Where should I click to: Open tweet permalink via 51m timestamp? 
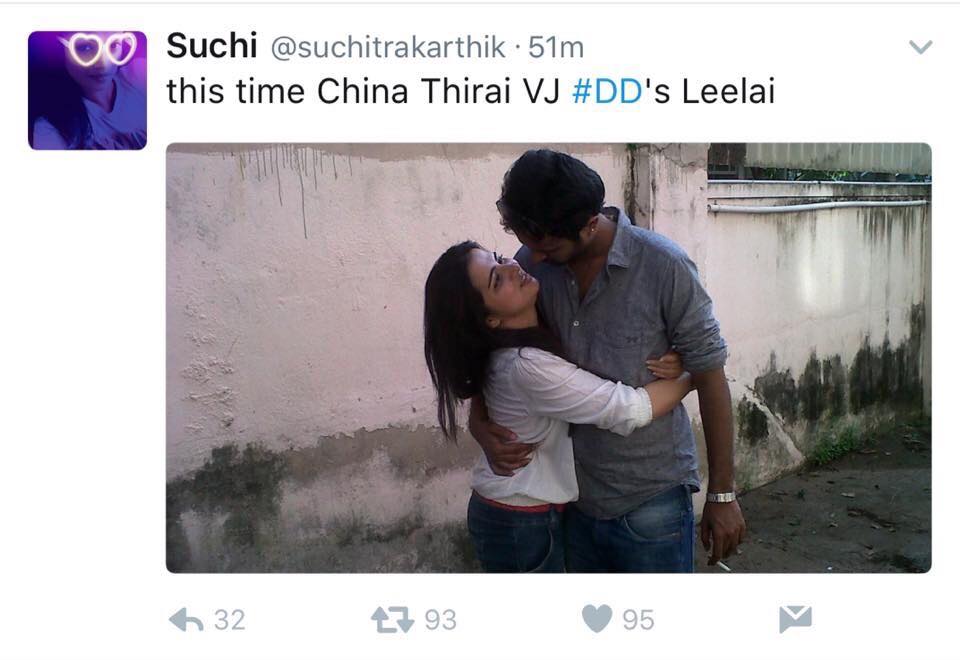pos(556,47)
